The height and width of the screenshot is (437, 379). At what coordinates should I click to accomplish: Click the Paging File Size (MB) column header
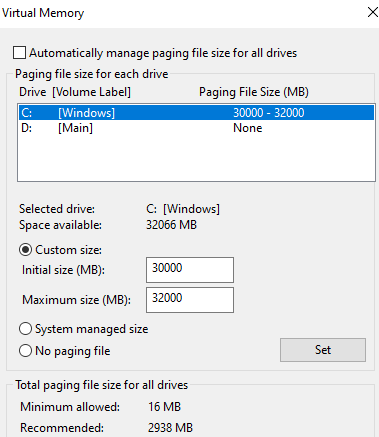tap(254, 92)
